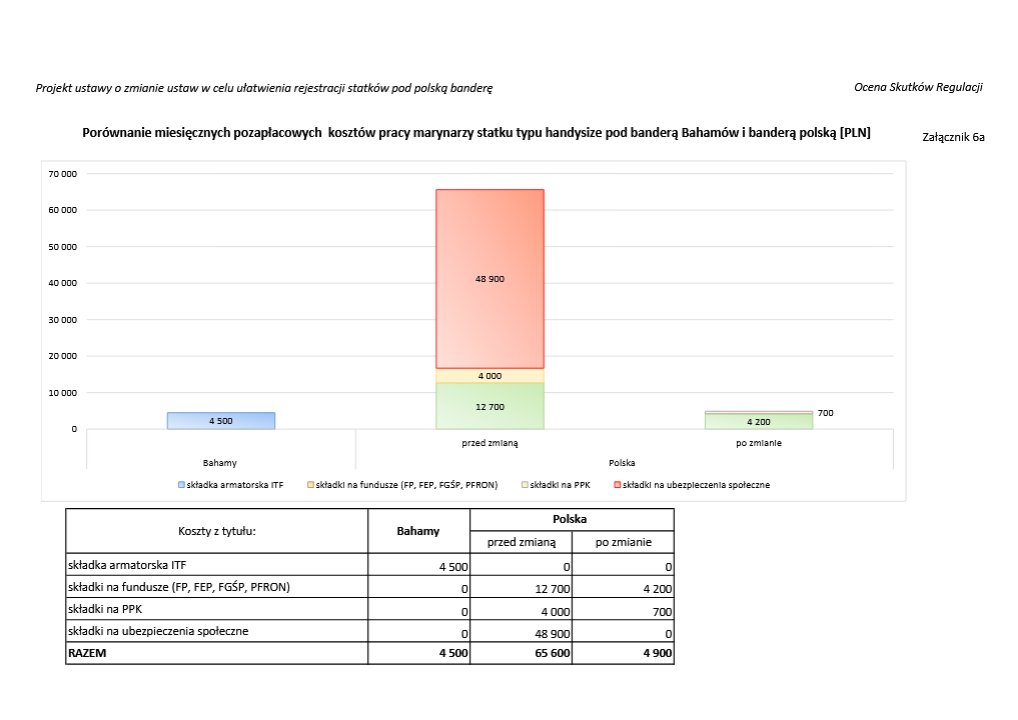The image size is (1018, 720).
Task: Click the Ocena Skutków Regulacji header text
Action: coord(918,87)
